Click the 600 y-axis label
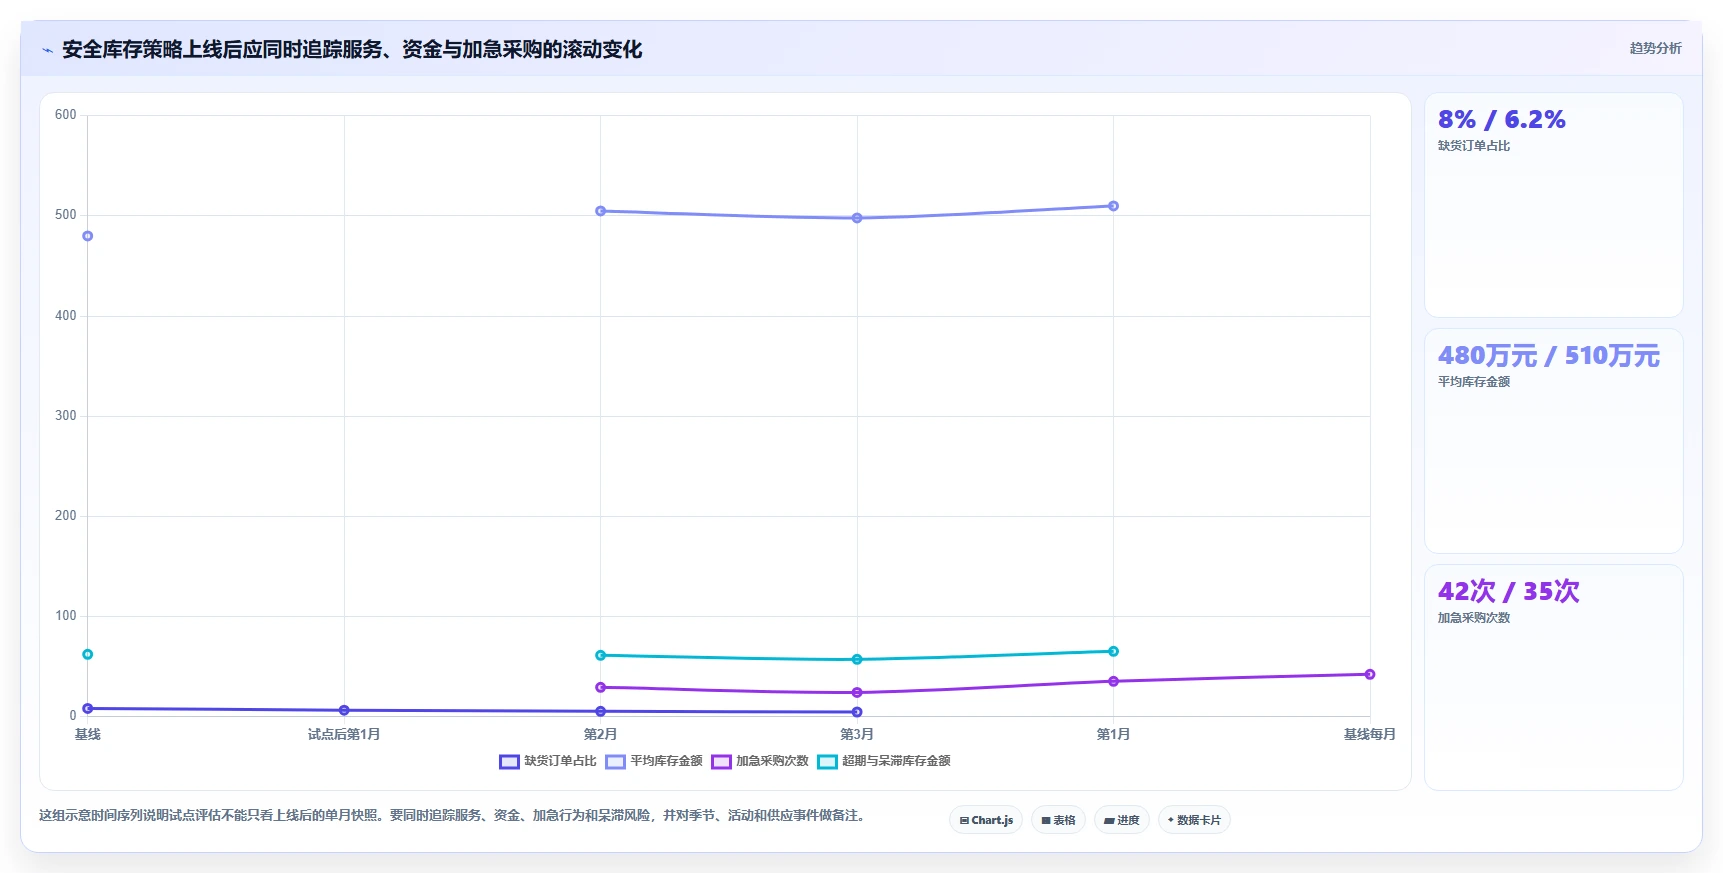The image size is (1723, 873). pyautogui.click(x=66, y=115)
